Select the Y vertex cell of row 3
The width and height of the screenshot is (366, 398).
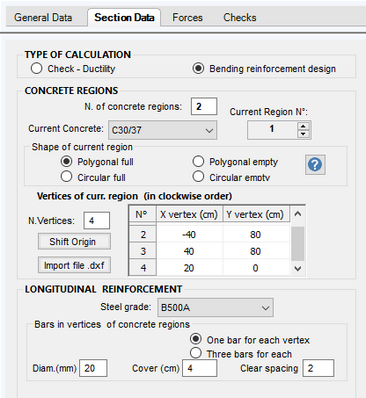point(256,251)
